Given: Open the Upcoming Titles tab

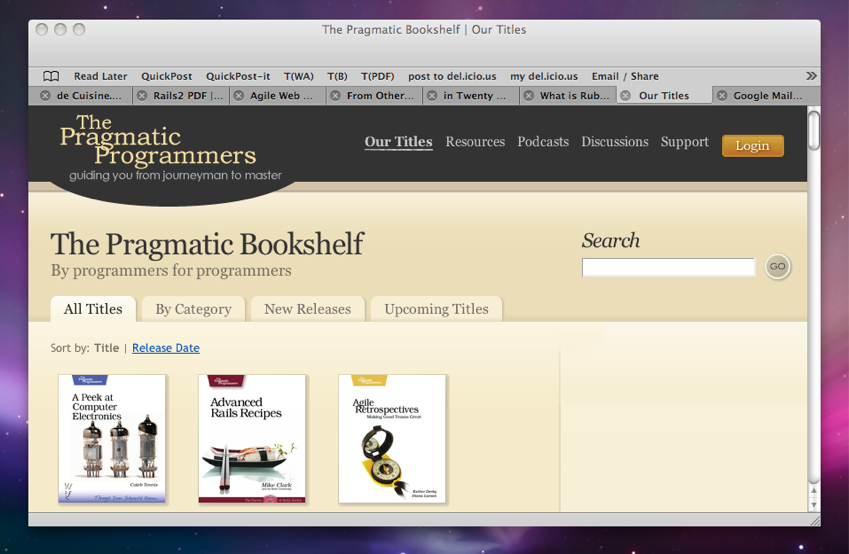Looking at the screenshot, I should (x=436, y=309).
